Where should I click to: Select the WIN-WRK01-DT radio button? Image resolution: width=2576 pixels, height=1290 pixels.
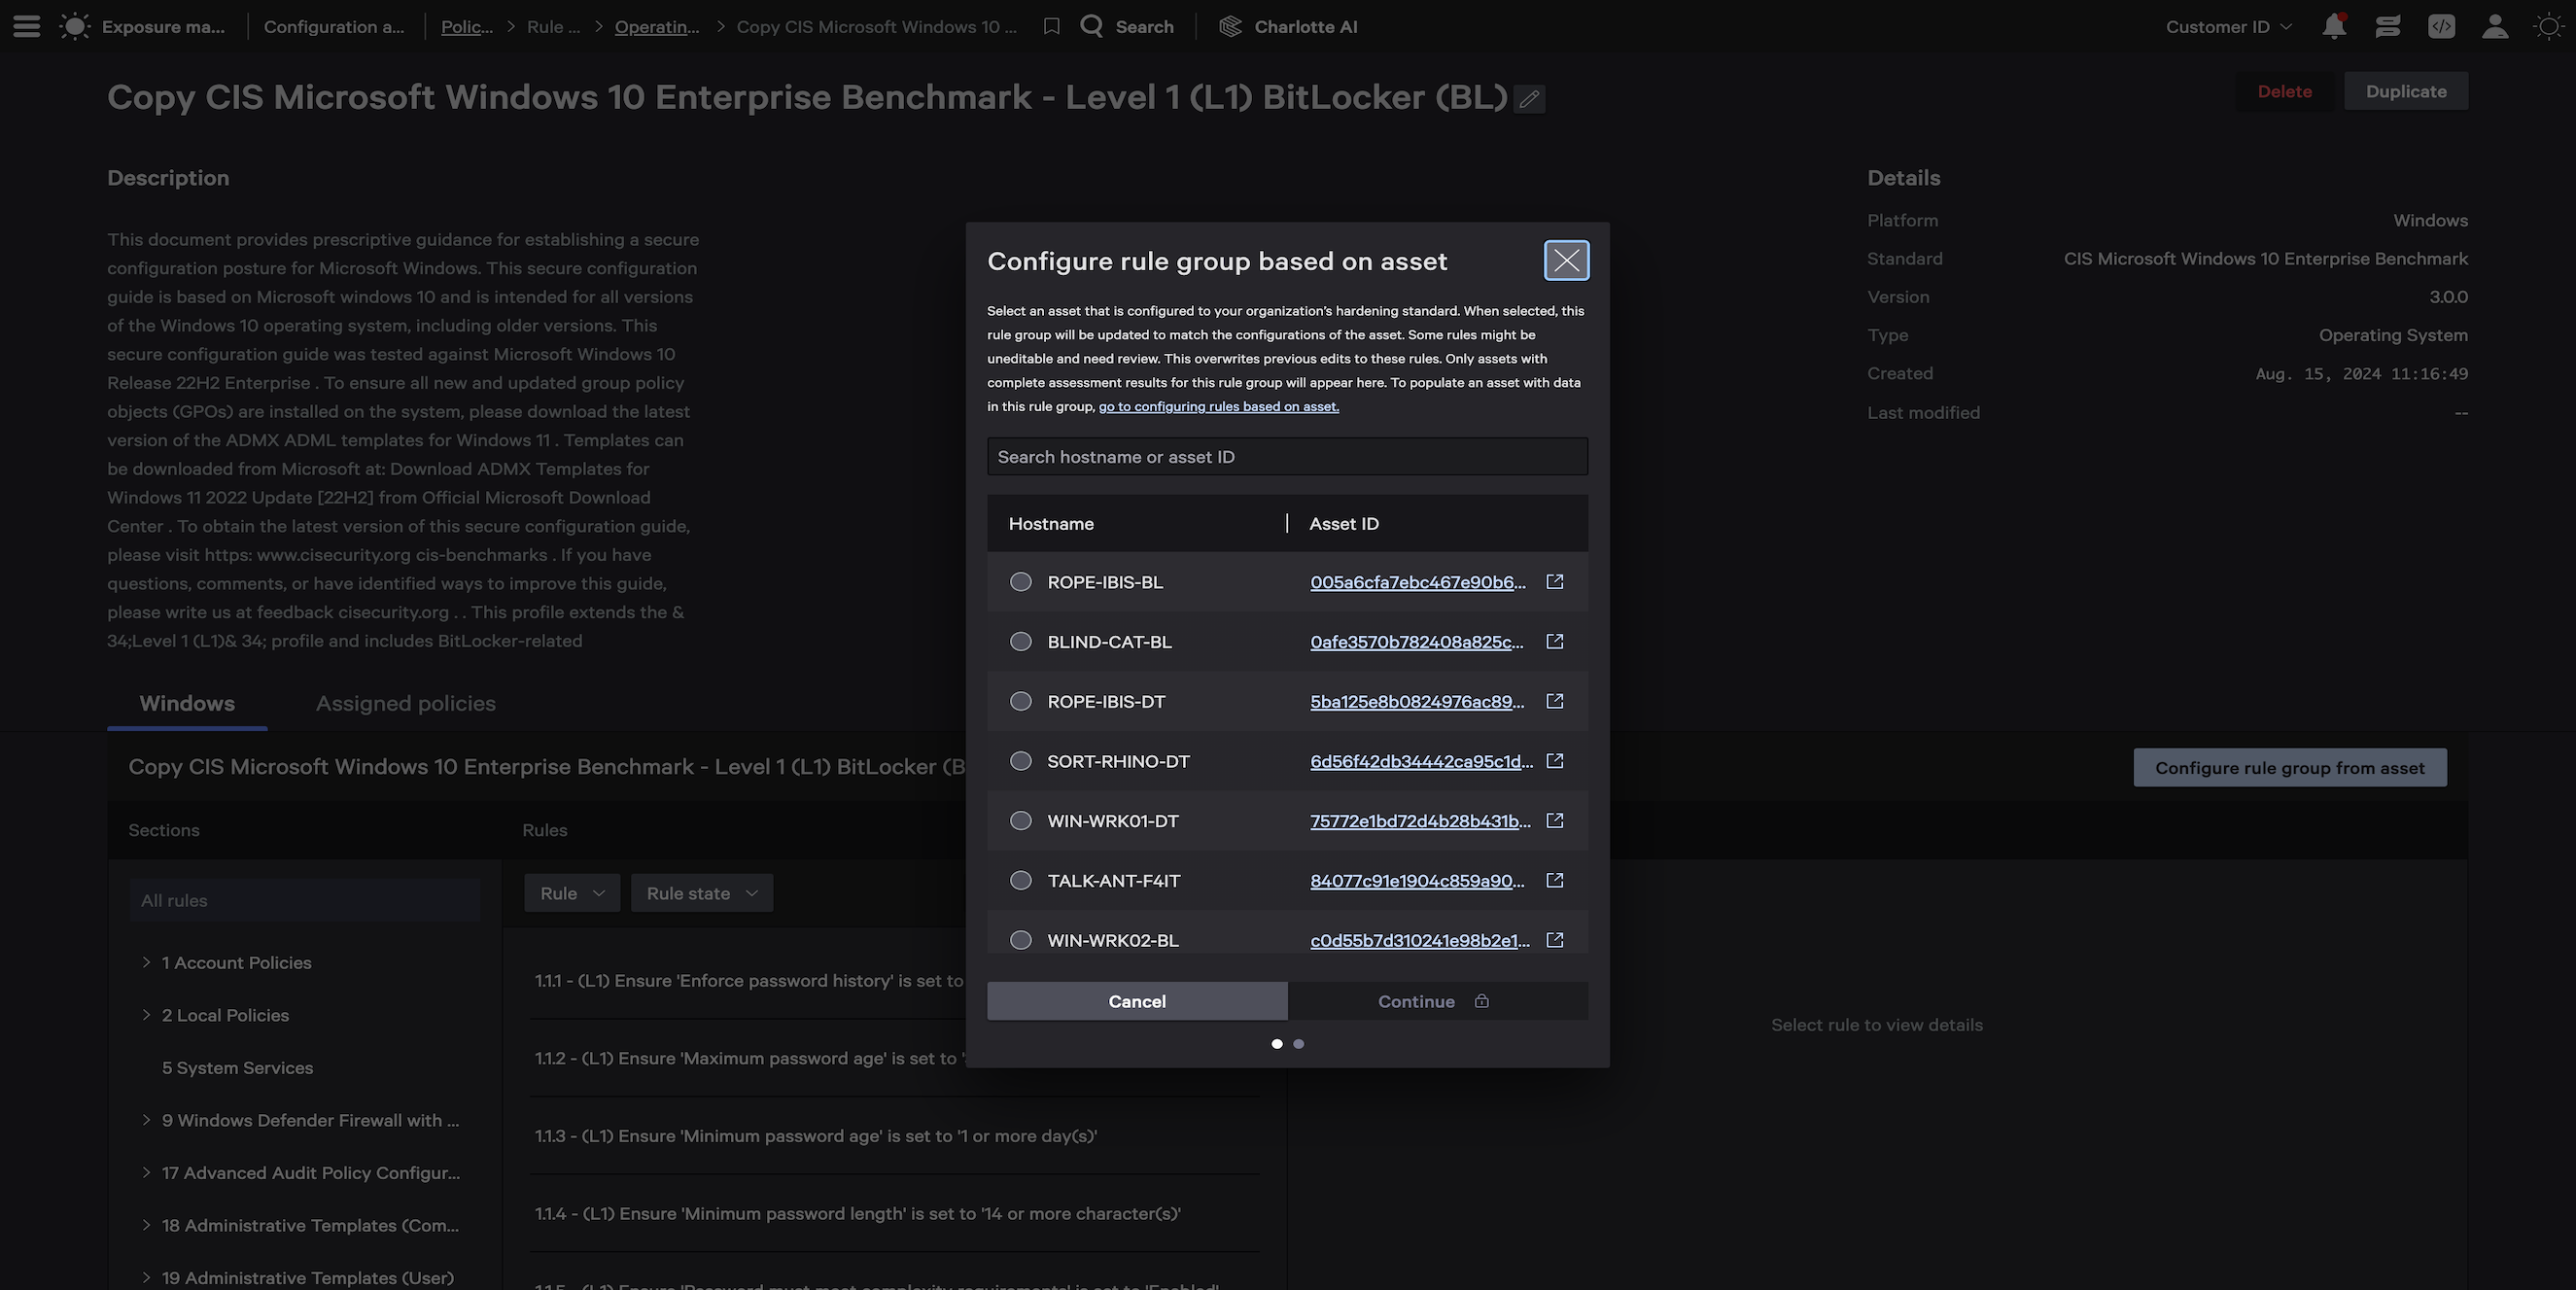click(1020, 821)
